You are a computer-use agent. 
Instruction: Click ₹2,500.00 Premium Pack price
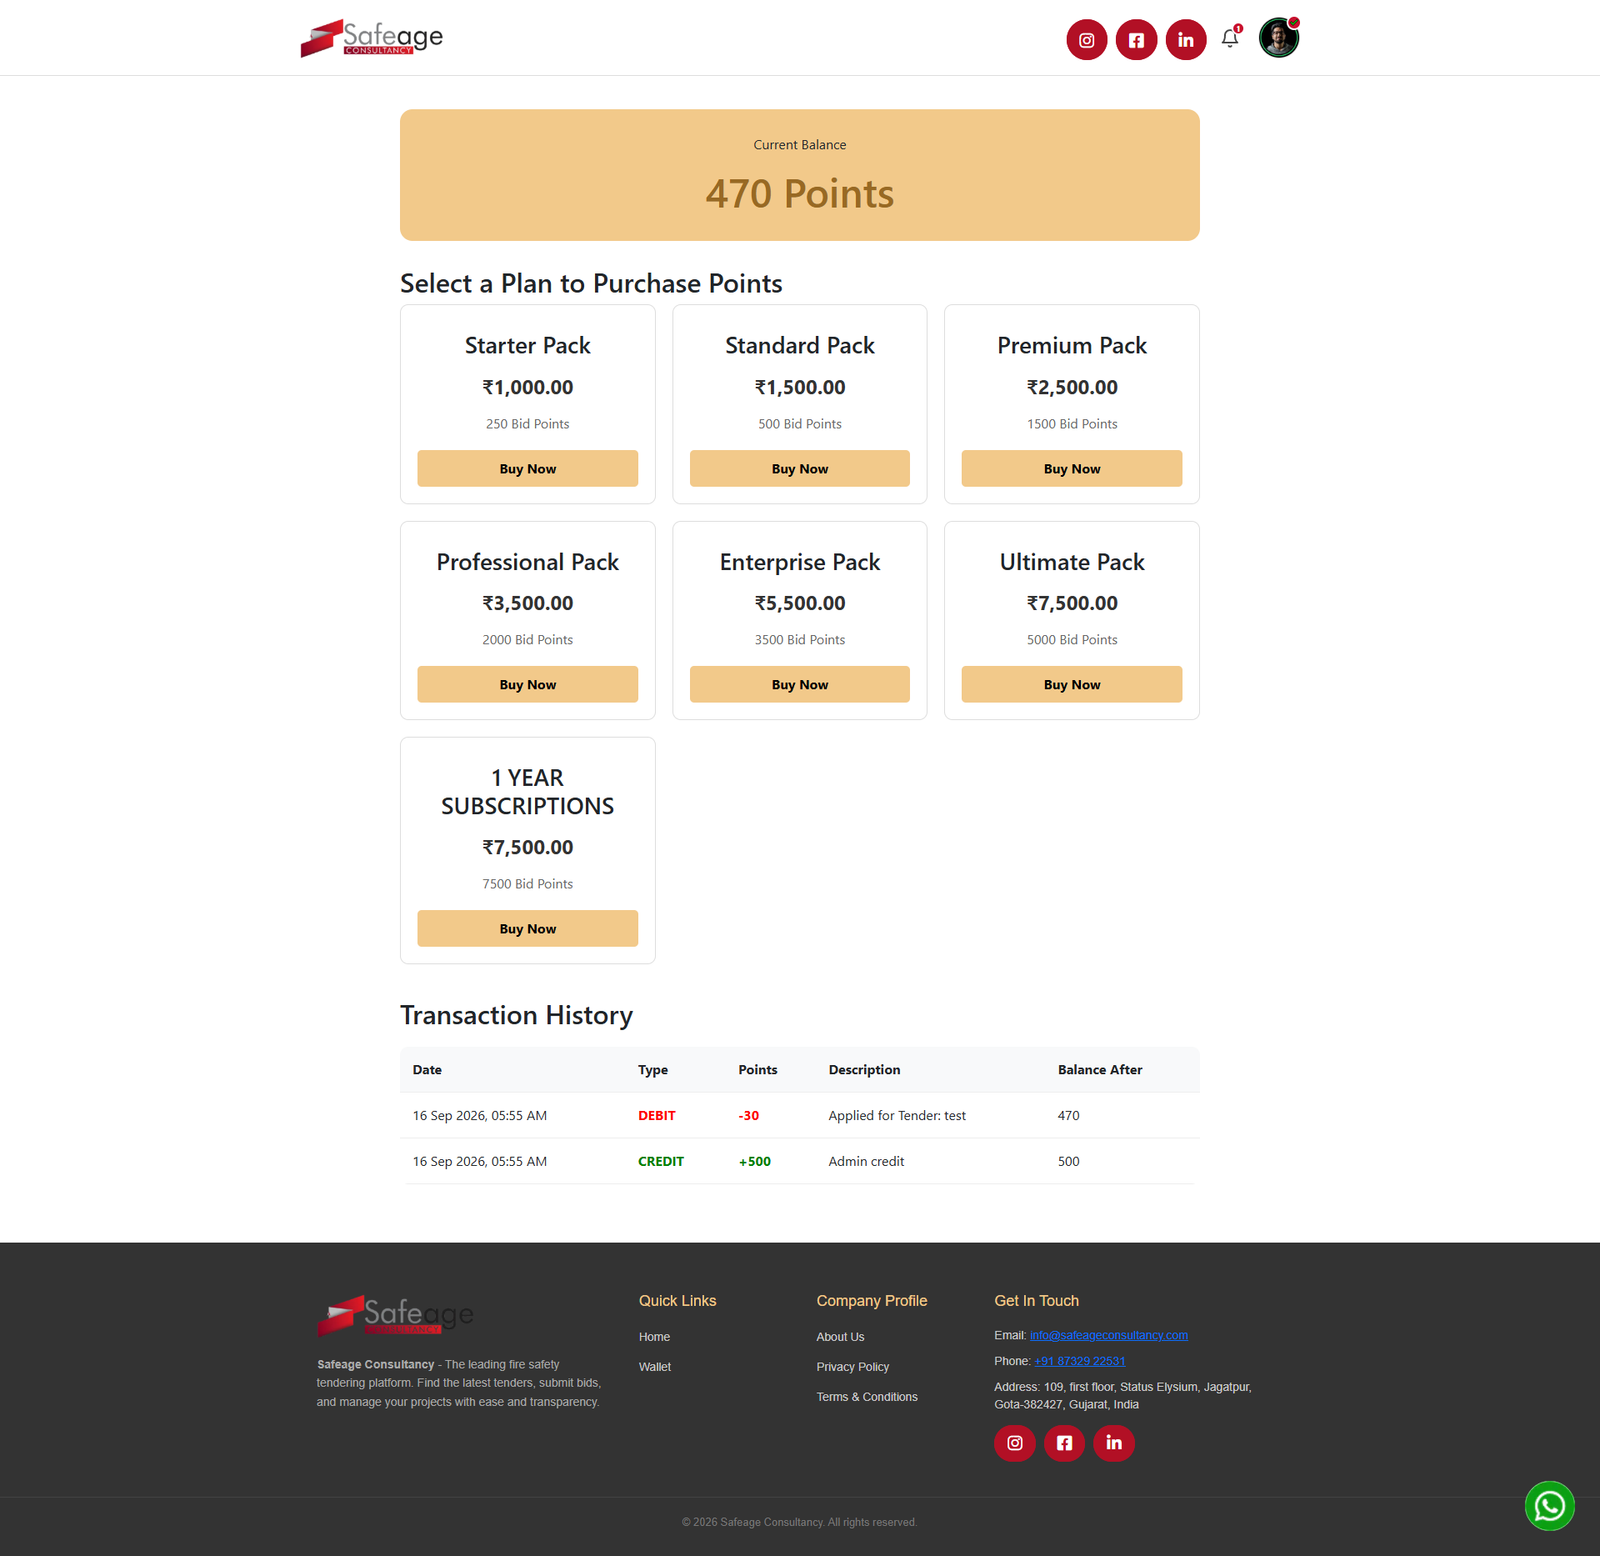pyautogui.click(x=1072, y=387)
